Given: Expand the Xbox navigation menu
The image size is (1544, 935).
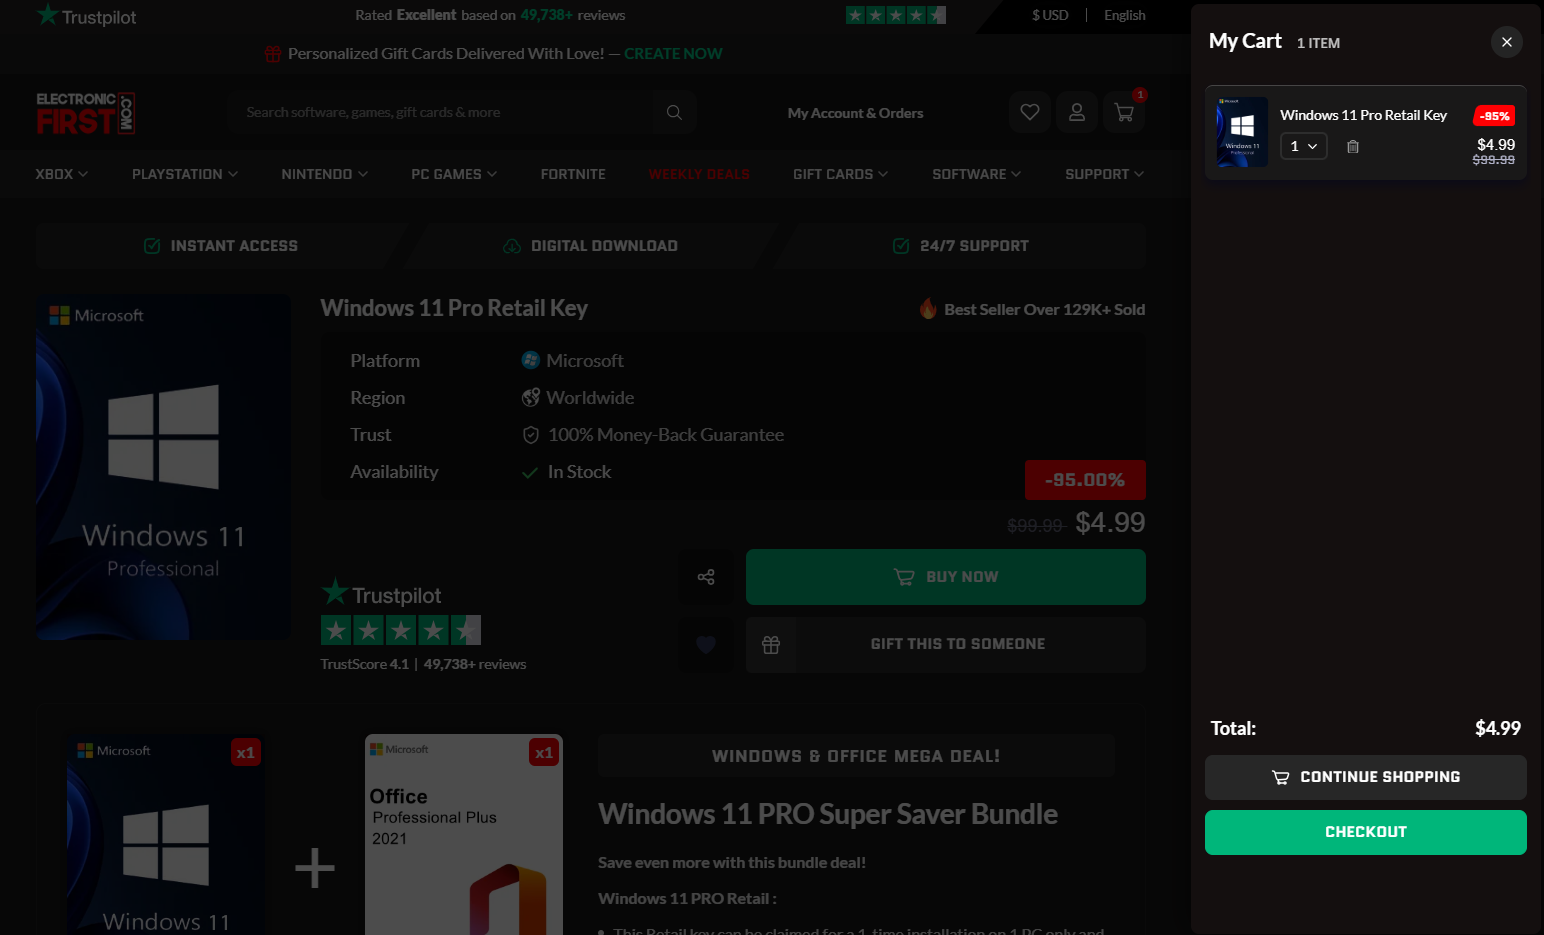Looking at the screenshot, I should [62, 174].
